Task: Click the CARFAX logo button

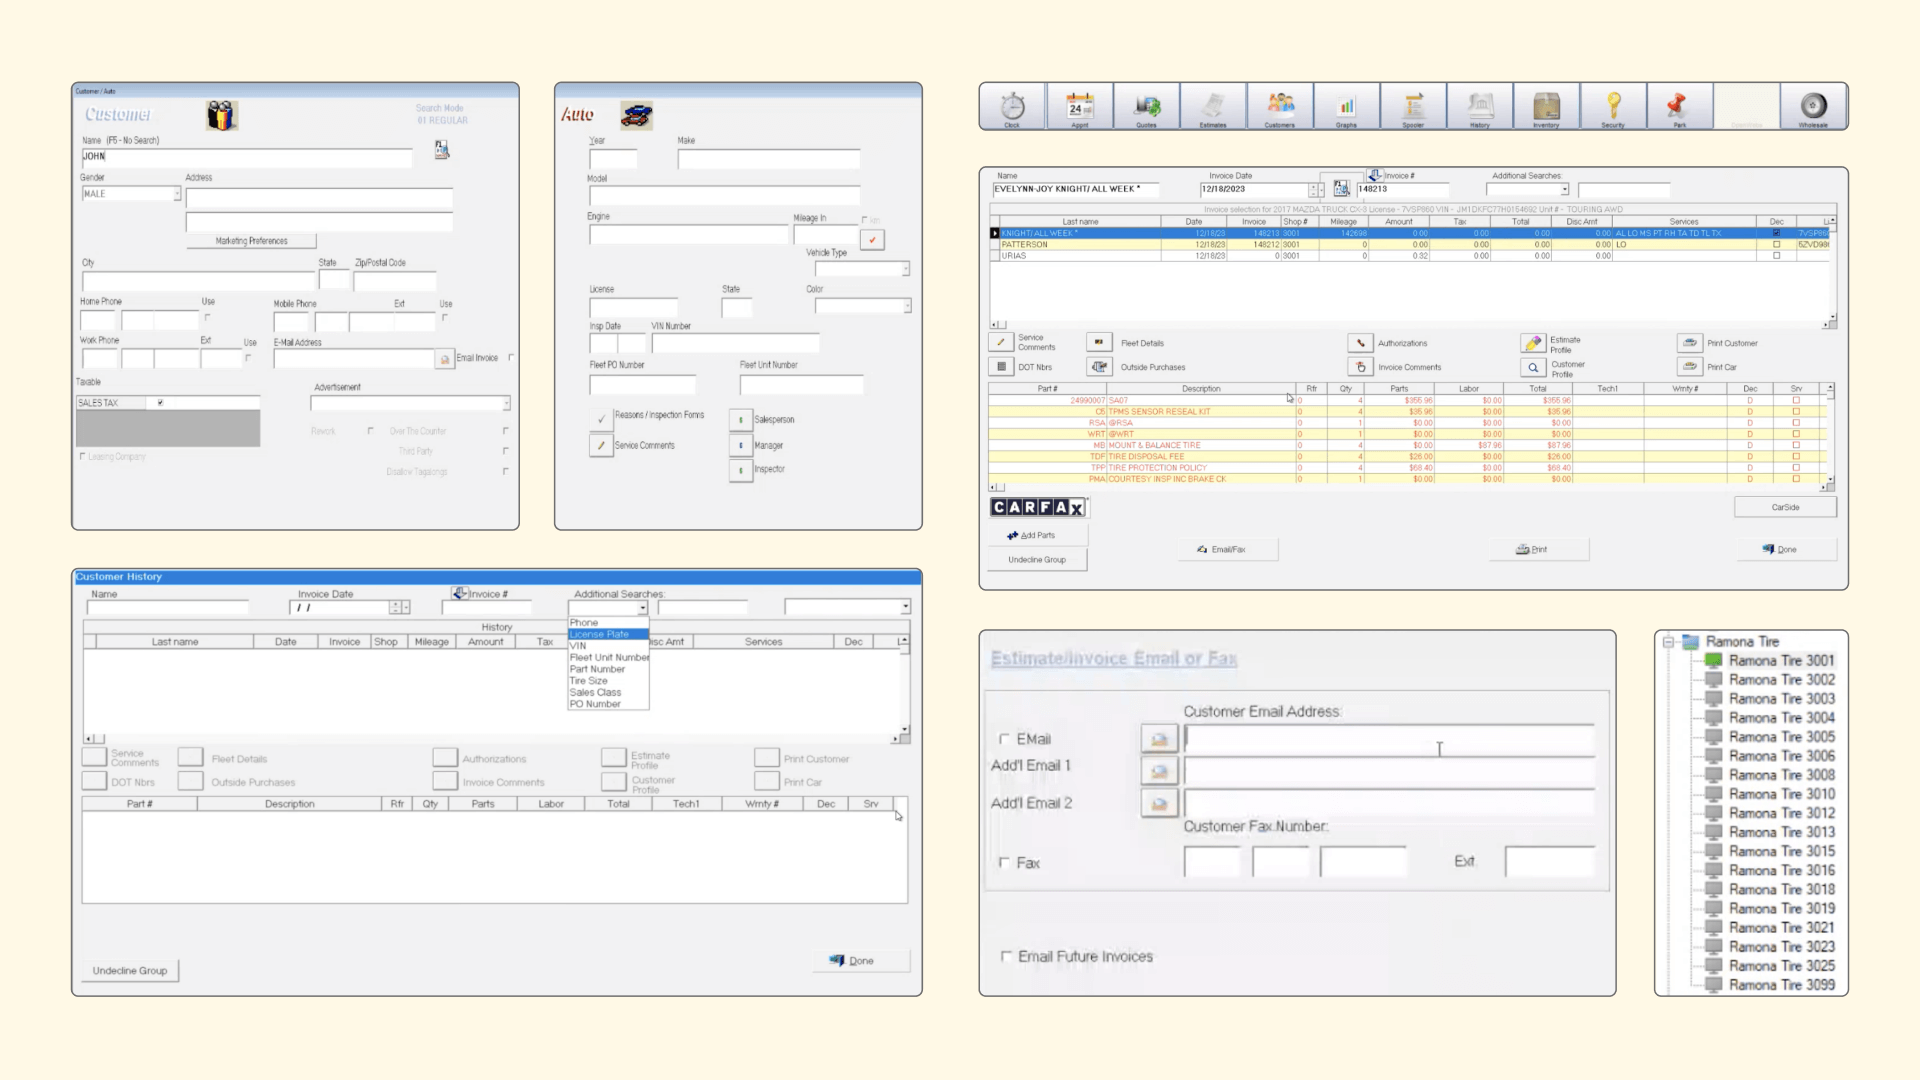Action: coord(1037,508)
